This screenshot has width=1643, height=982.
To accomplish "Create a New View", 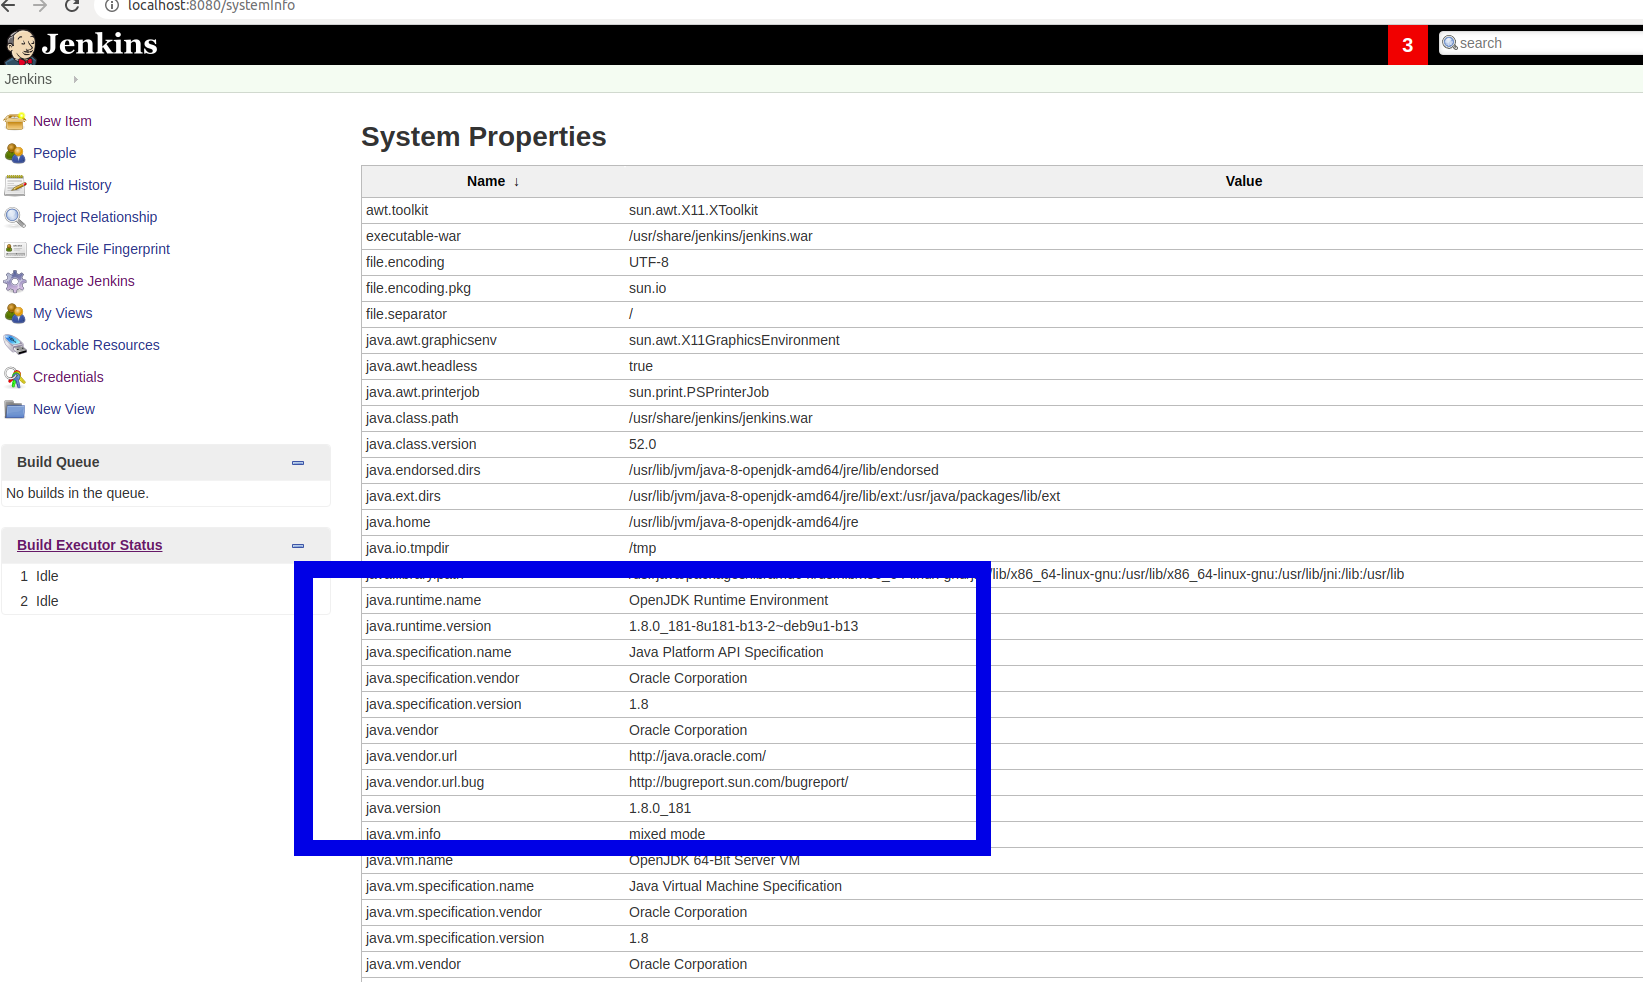I will (63, 409).
